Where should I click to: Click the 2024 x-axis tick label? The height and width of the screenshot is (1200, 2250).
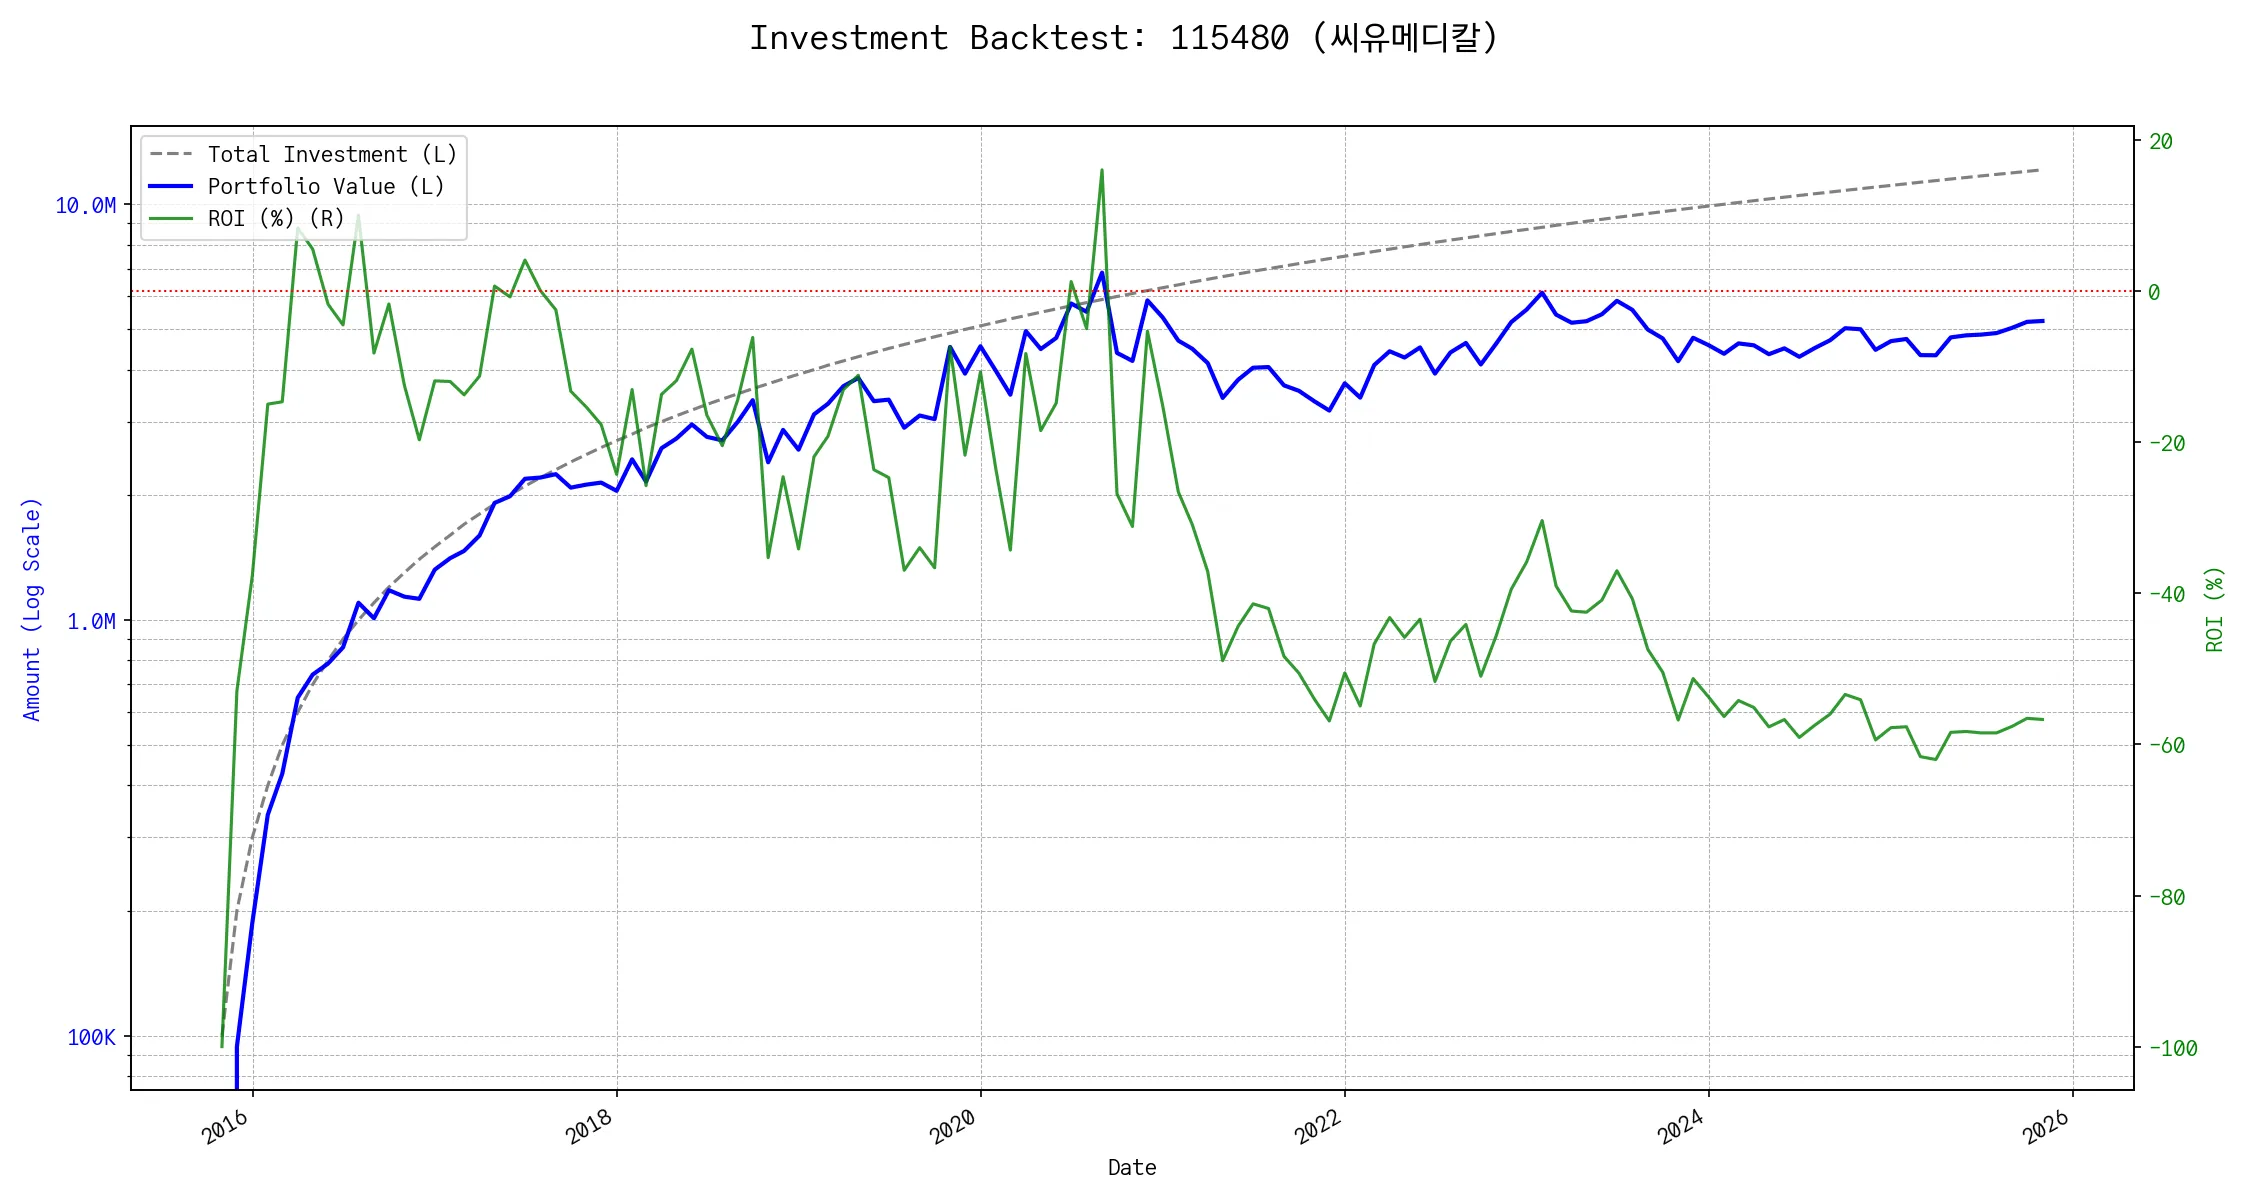[x=1682, y=1127]
